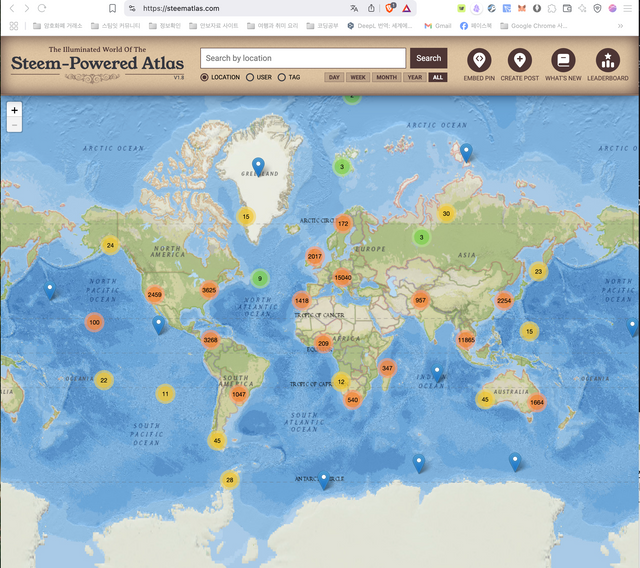Click the Steem-Powered Atlas title logo
Screen dimensions: 640x568
[97, 63]
